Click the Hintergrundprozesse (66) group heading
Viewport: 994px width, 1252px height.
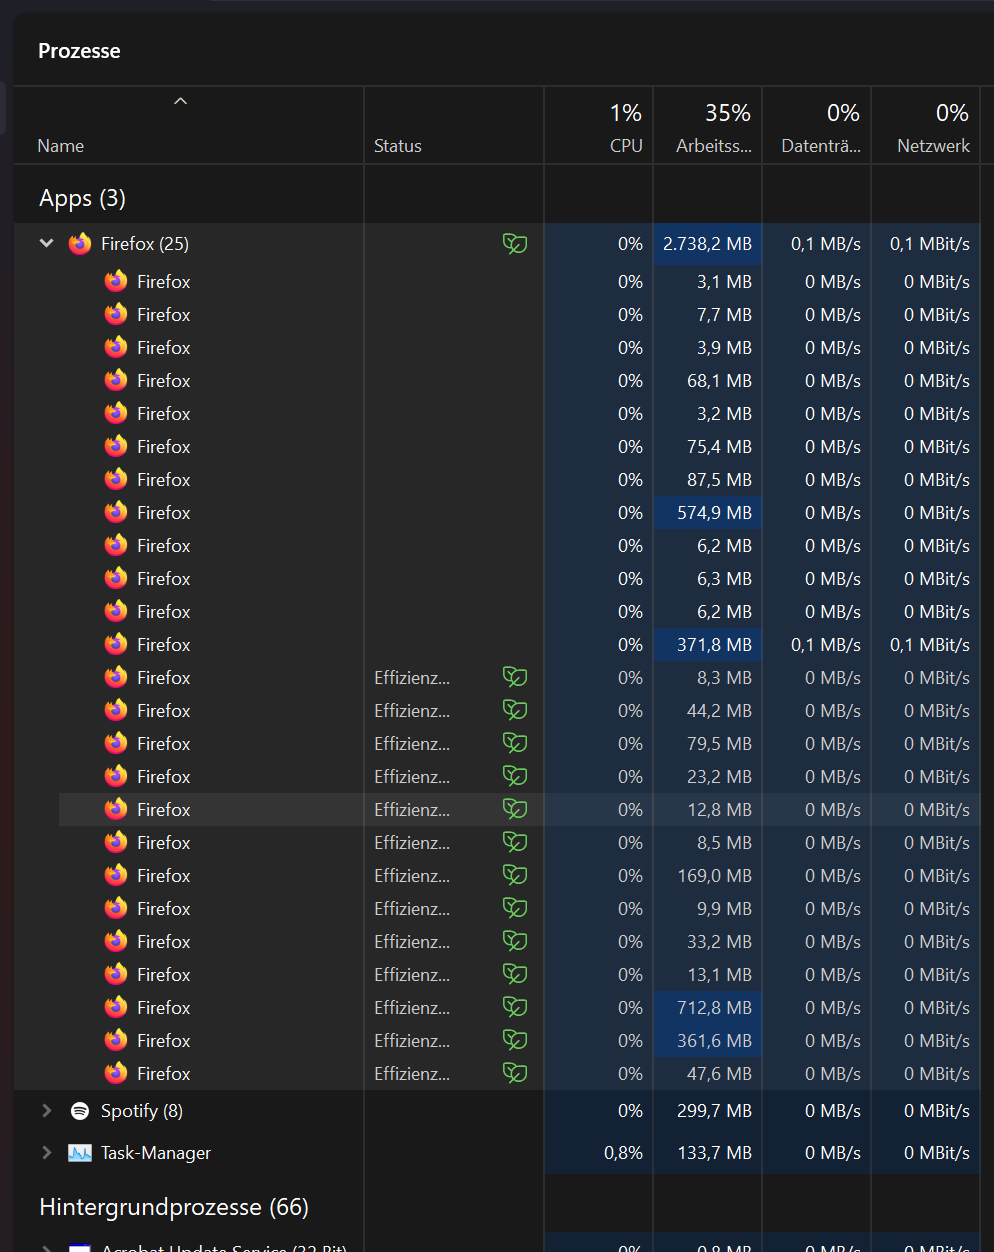[174, 1207]
